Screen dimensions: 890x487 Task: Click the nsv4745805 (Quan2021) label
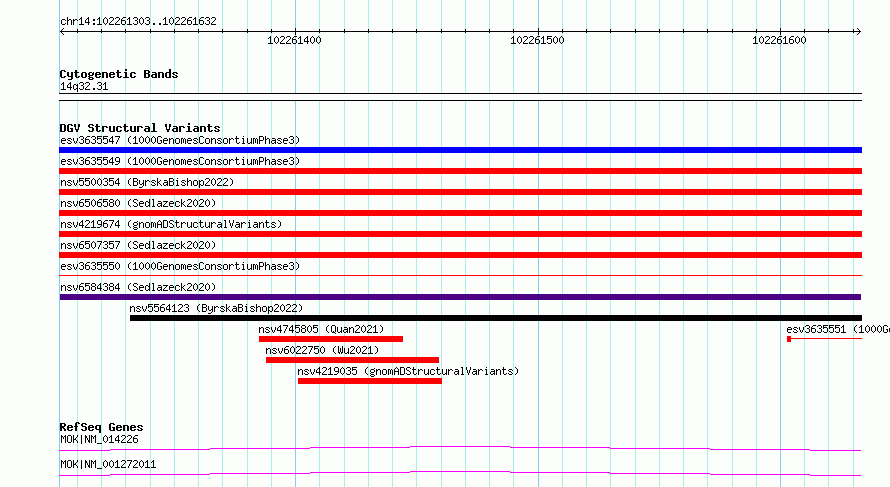(x=321, y=329)
